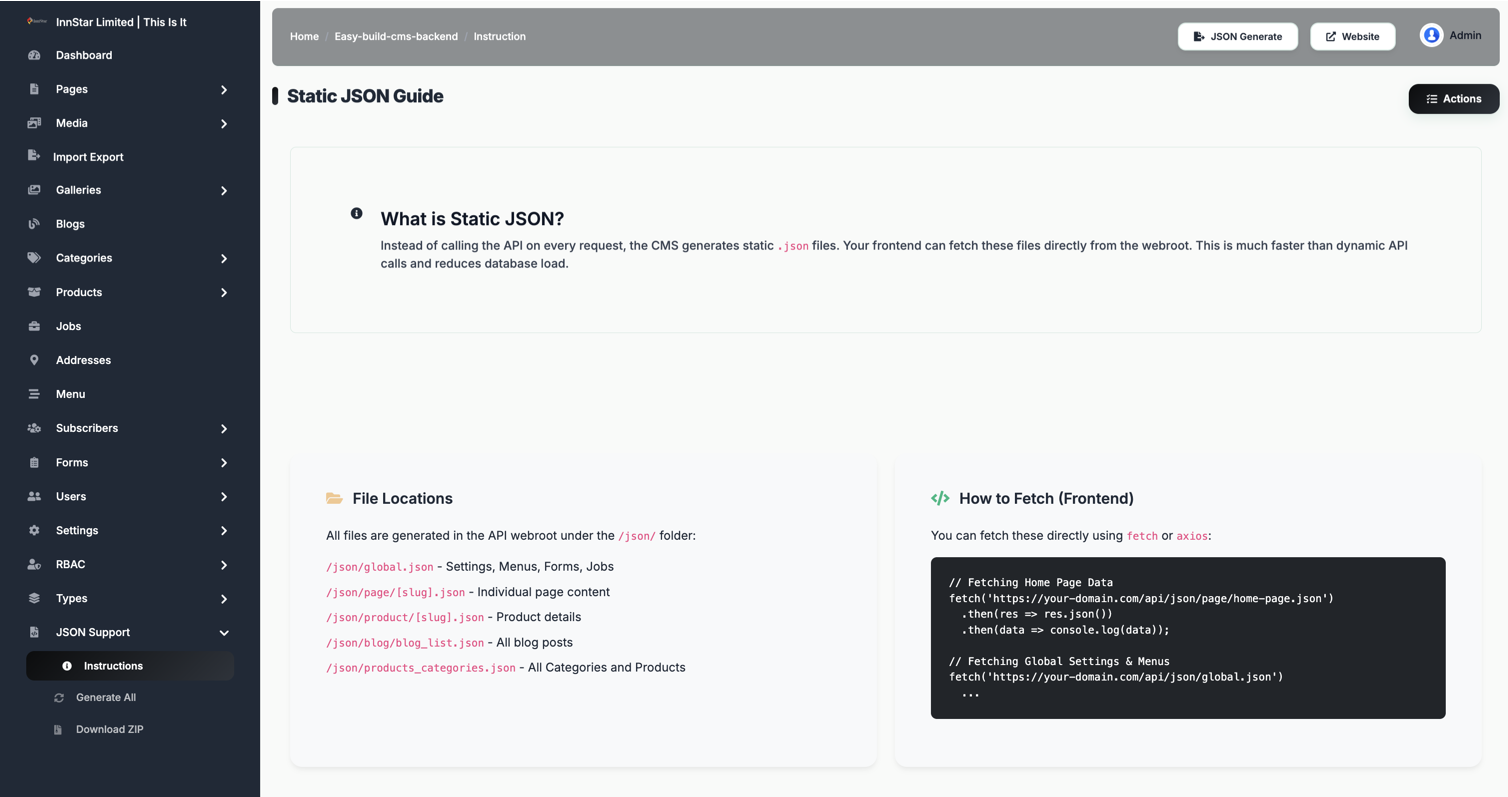Expand the Media submenu chevron
Viewport: 1508px width, 797px height.
click(x=224, y=124)
